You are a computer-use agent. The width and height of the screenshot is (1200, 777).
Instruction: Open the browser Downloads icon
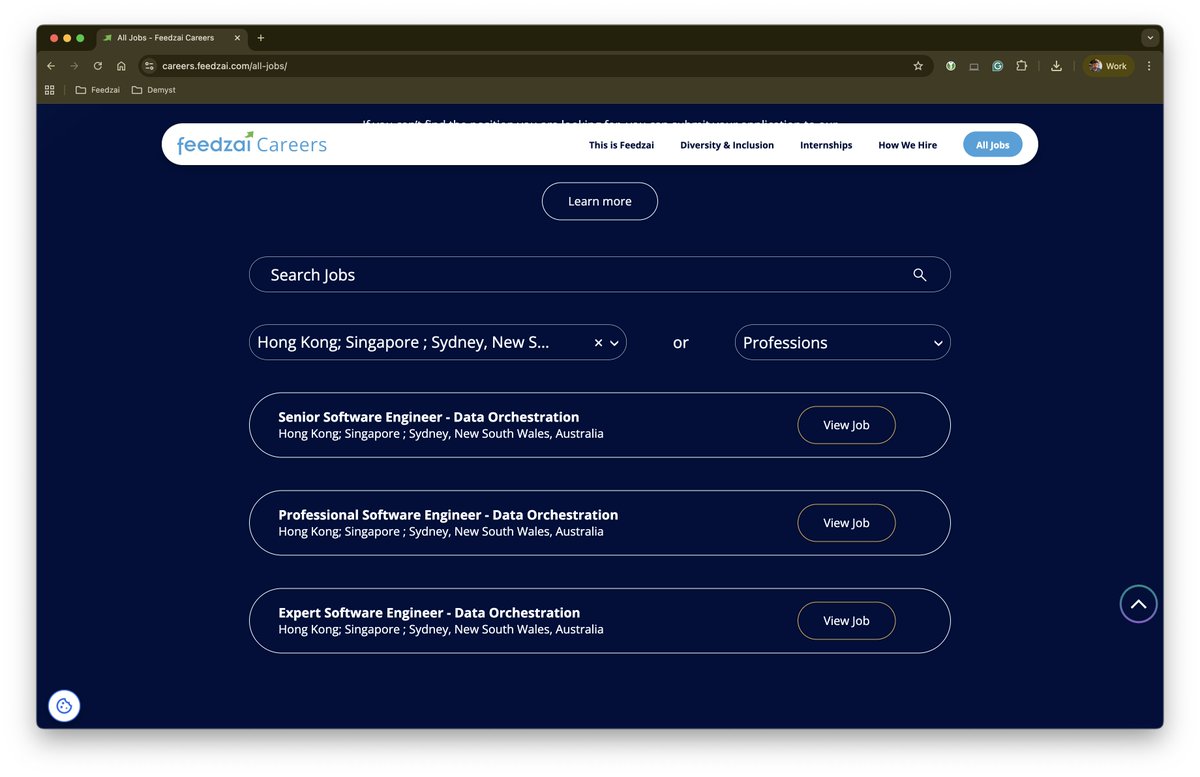[x=1056, y=66]
